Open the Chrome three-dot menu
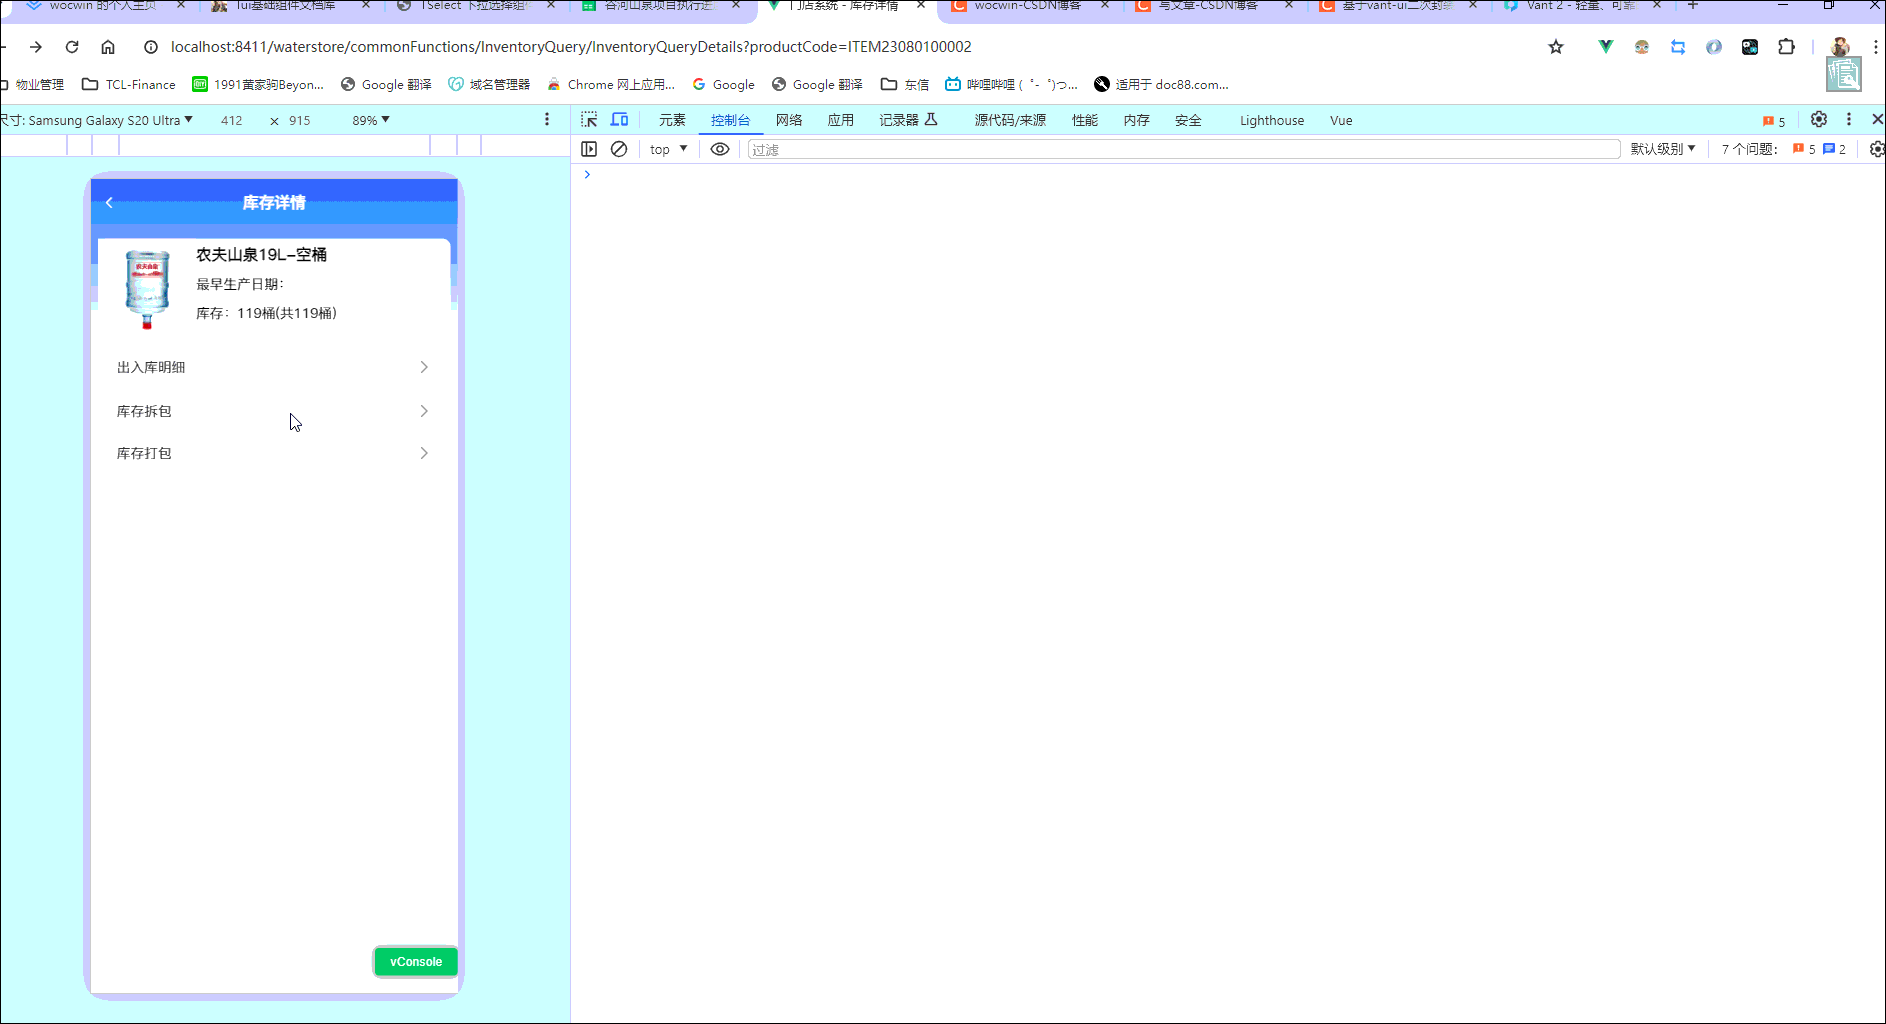 (1875, 47)
